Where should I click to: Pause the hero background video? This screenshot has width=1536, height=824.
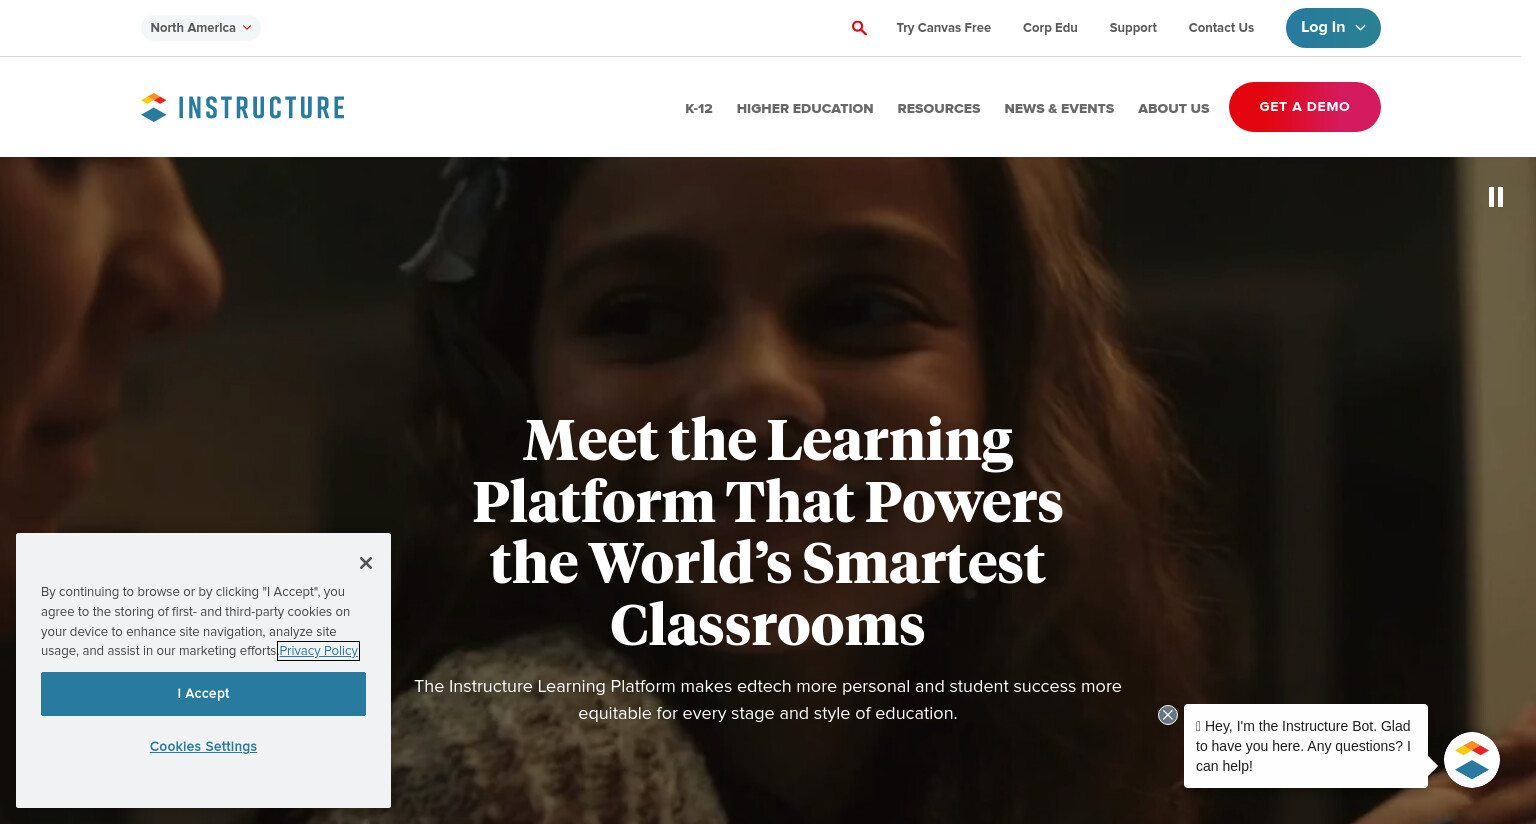click(x=1496, y=197)
